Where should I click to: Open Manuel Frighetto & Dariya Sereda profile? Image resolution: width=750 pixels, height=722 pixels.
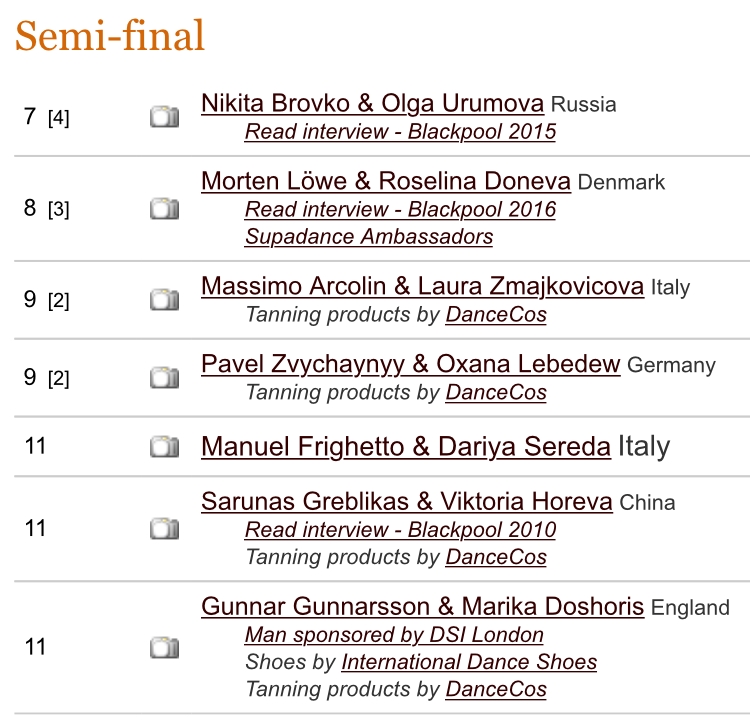(406, 446)
